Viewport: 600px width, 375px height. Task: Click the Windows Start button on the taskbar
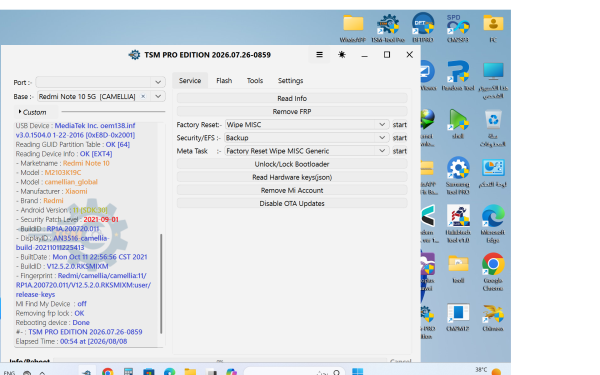pos(357,372)
